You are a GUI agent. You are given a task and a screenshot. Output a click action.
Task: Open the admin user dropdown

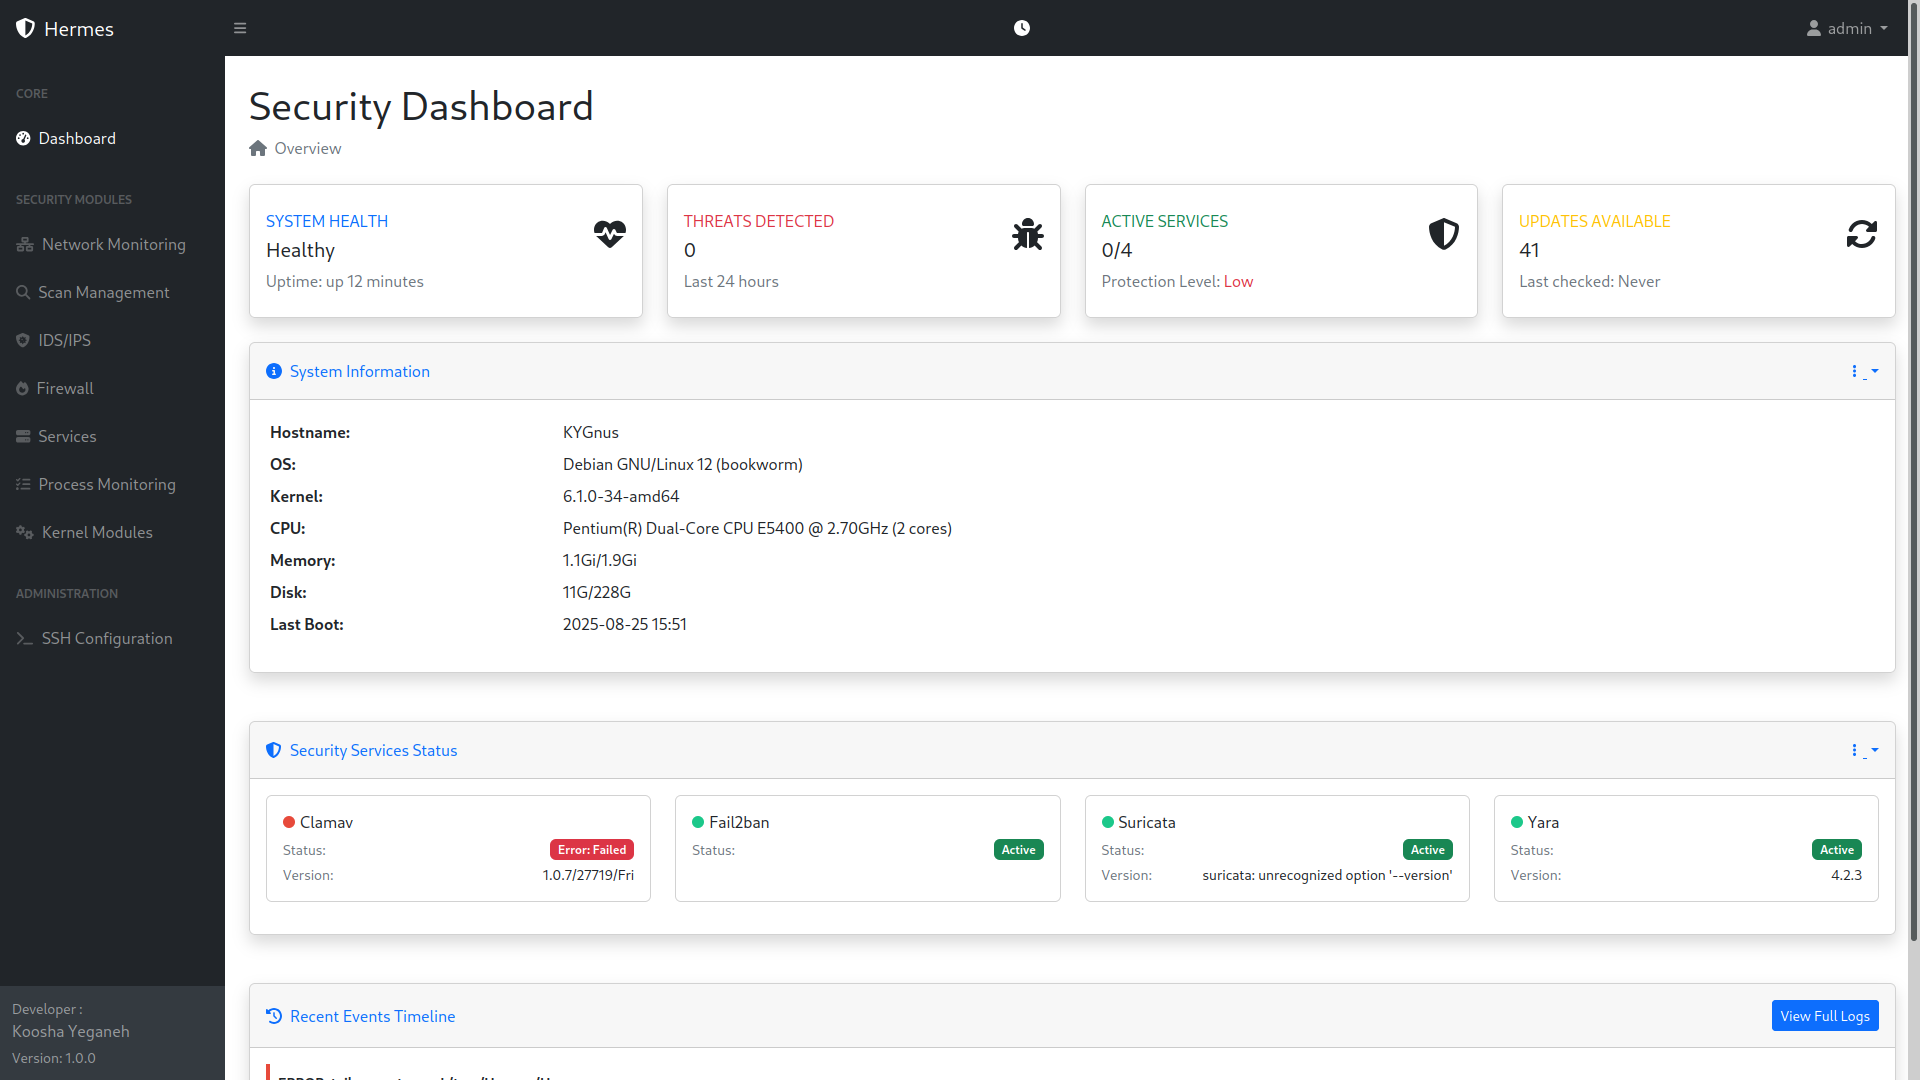(x=1847, y=28)
